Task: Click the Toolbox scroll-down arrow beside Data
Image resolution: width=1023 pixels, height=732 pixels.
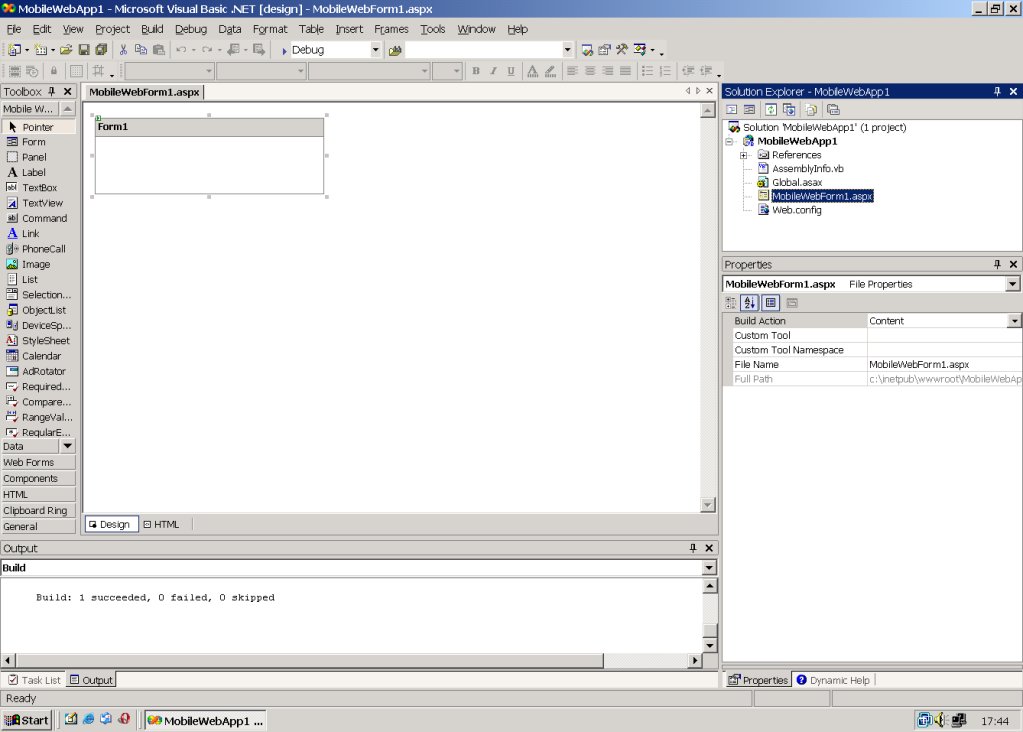Action: click(67, 446)
